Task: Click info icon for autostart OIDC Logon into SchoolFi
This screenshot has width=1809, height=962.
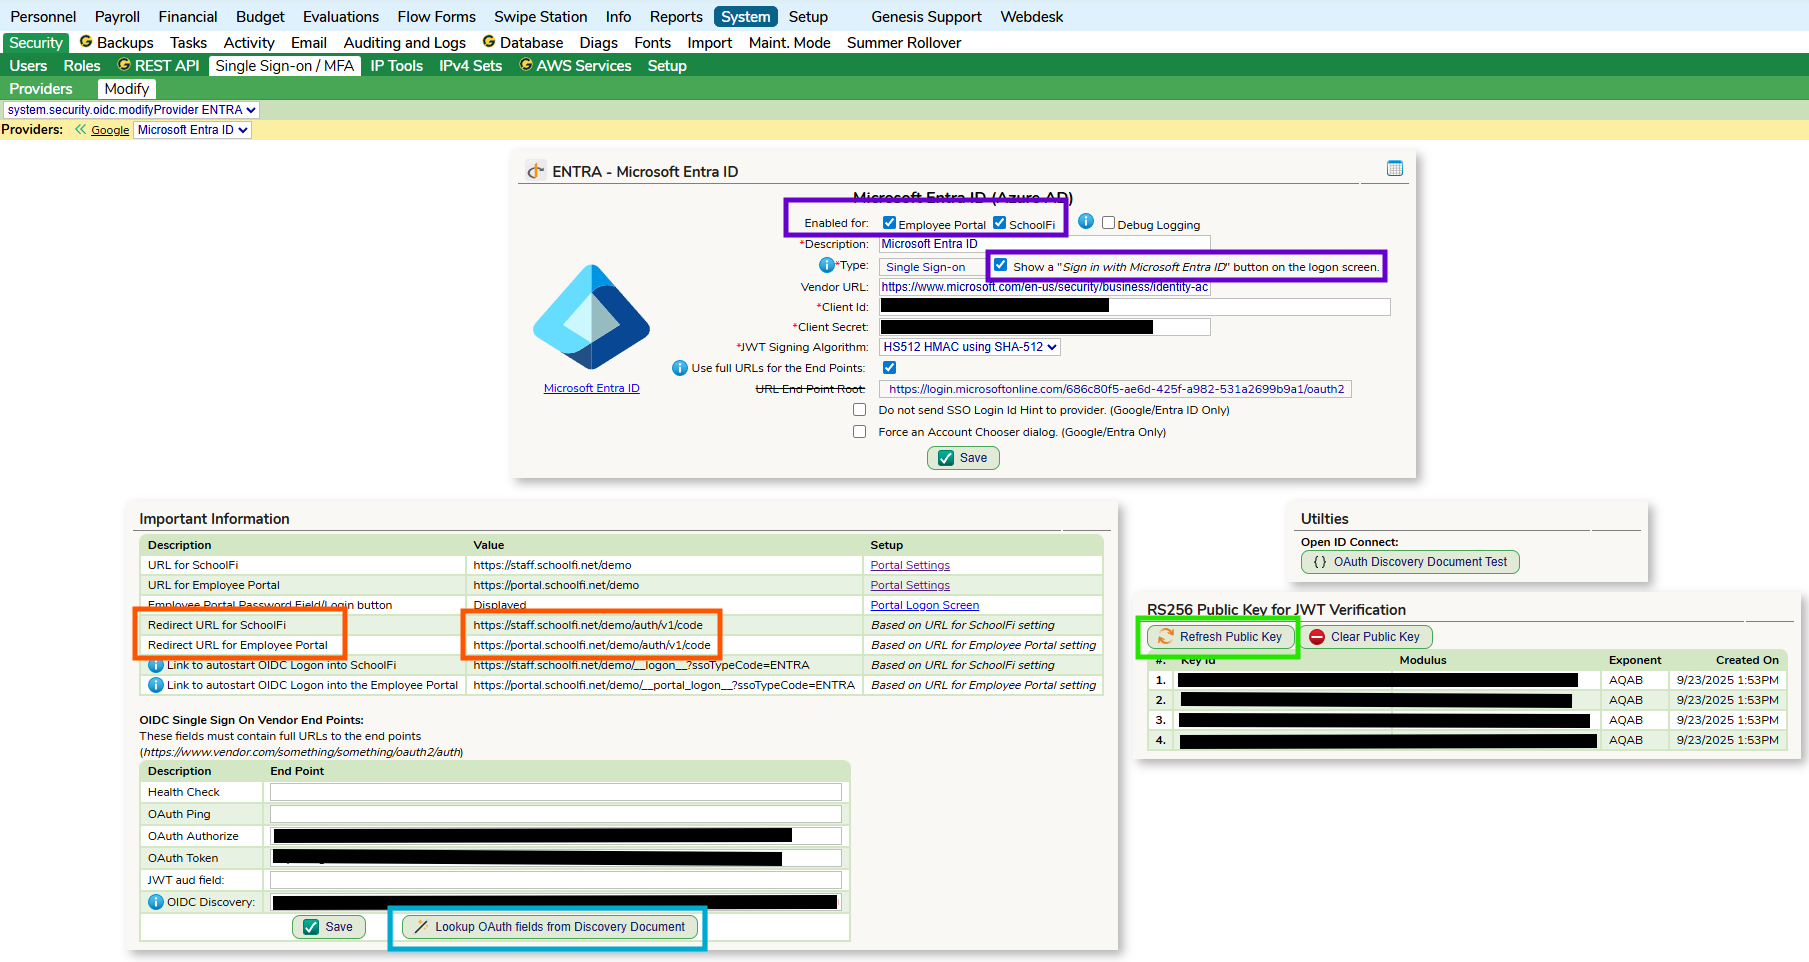Action: pyautogui.click(x=156, y=665)
